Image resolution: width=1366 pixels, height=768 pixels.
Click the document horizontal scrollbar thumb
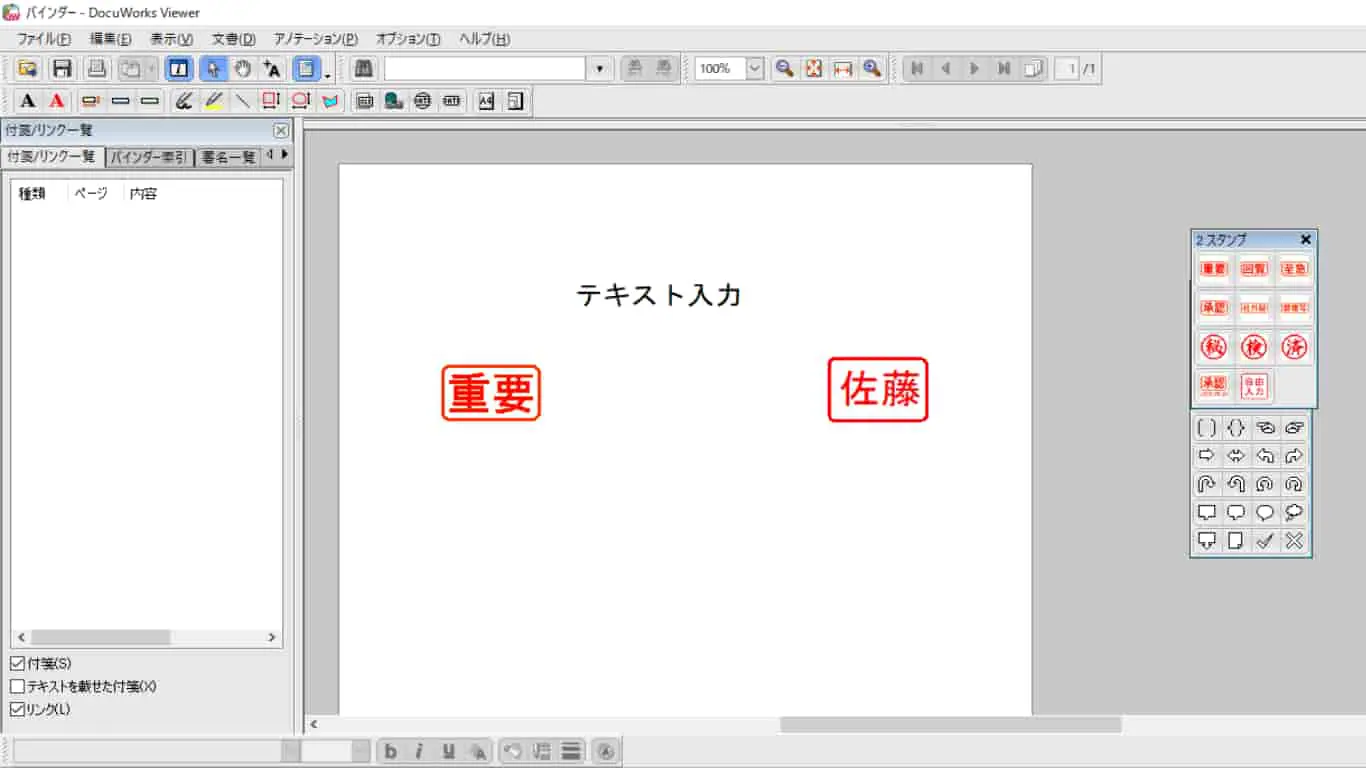[951, 724]
